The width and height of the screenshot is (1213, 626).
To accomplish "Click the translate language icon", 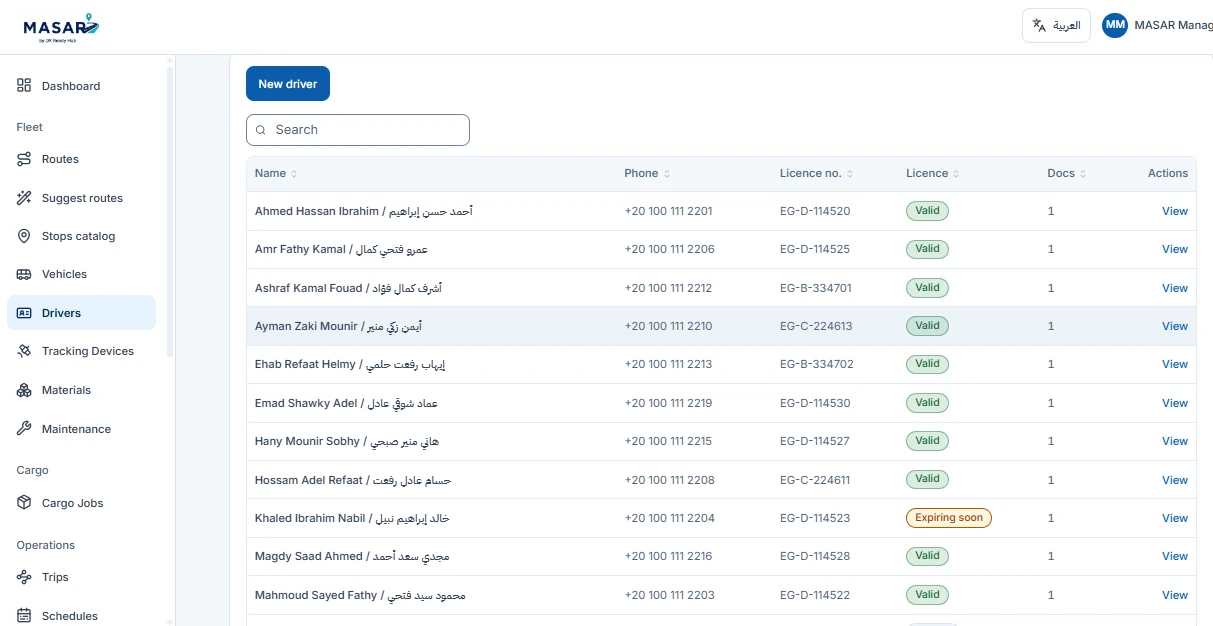I will (x=1039, y=26).
